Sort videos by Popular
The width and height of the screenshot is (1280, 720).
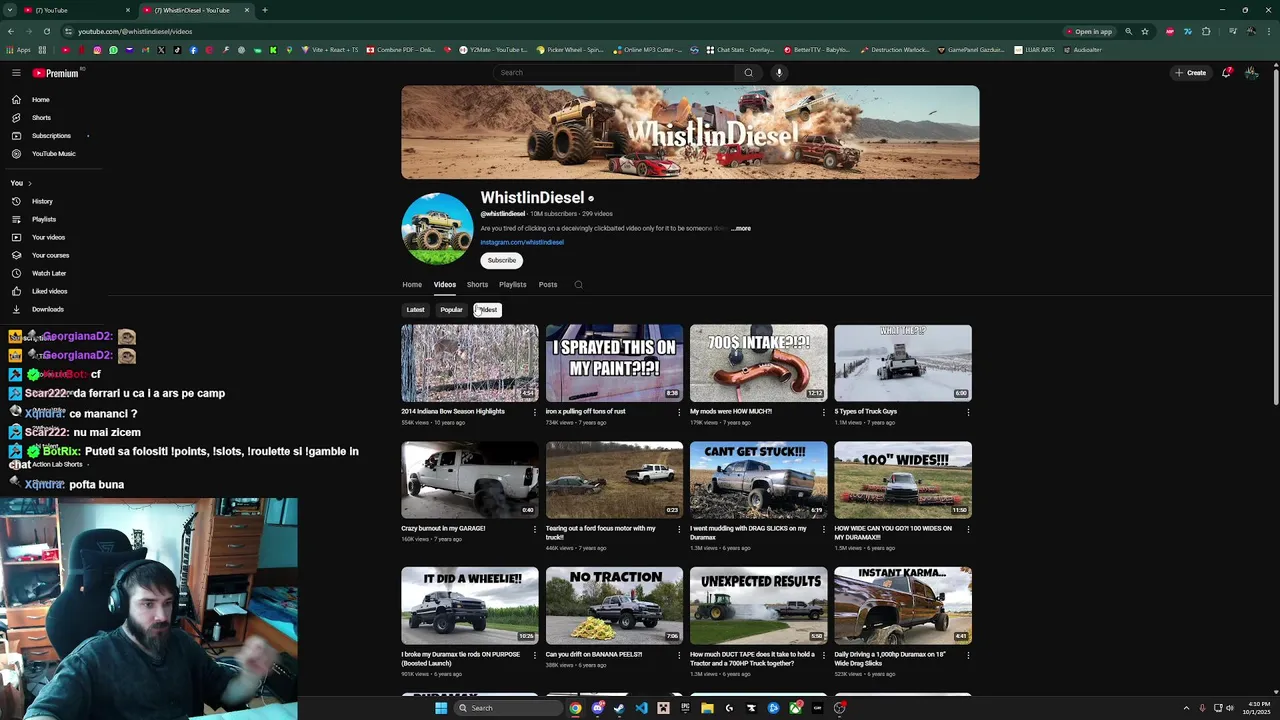[451, 310]
